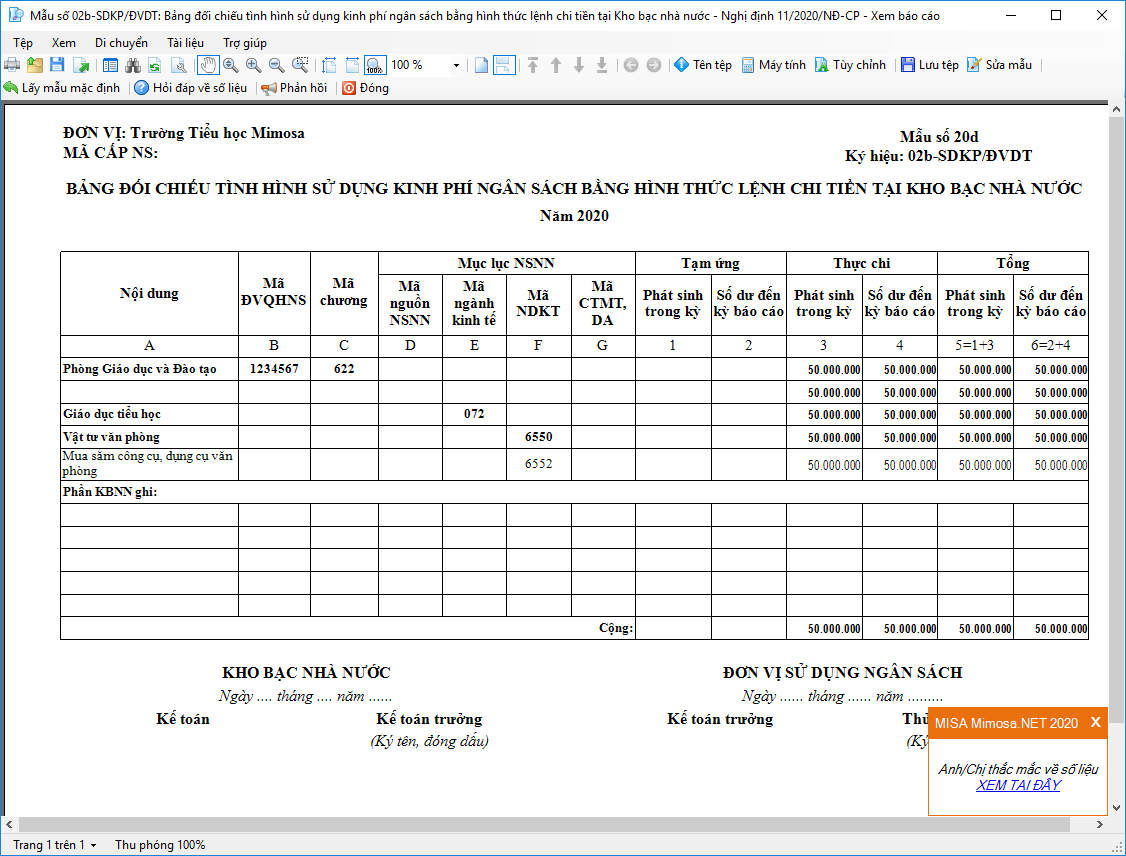Open search with the binoculars icon
This screenshot has height=856, width=1126.
[133, 65]
